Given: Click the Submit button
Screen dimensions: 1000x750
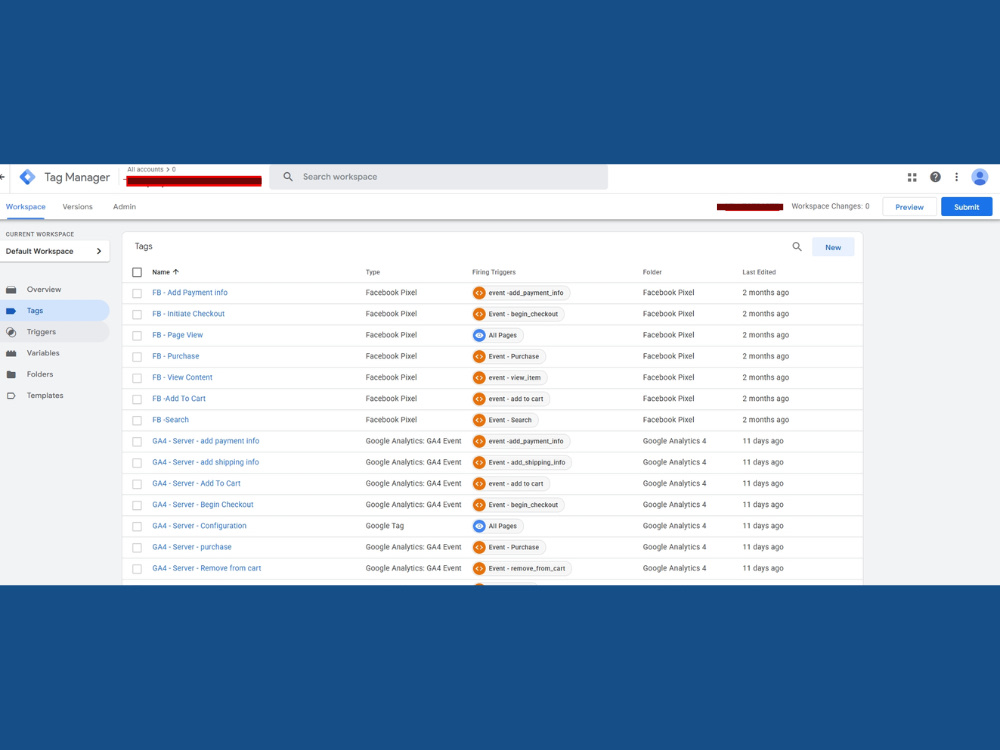Looking at the screenshot, I should click(x=966, y=207).
